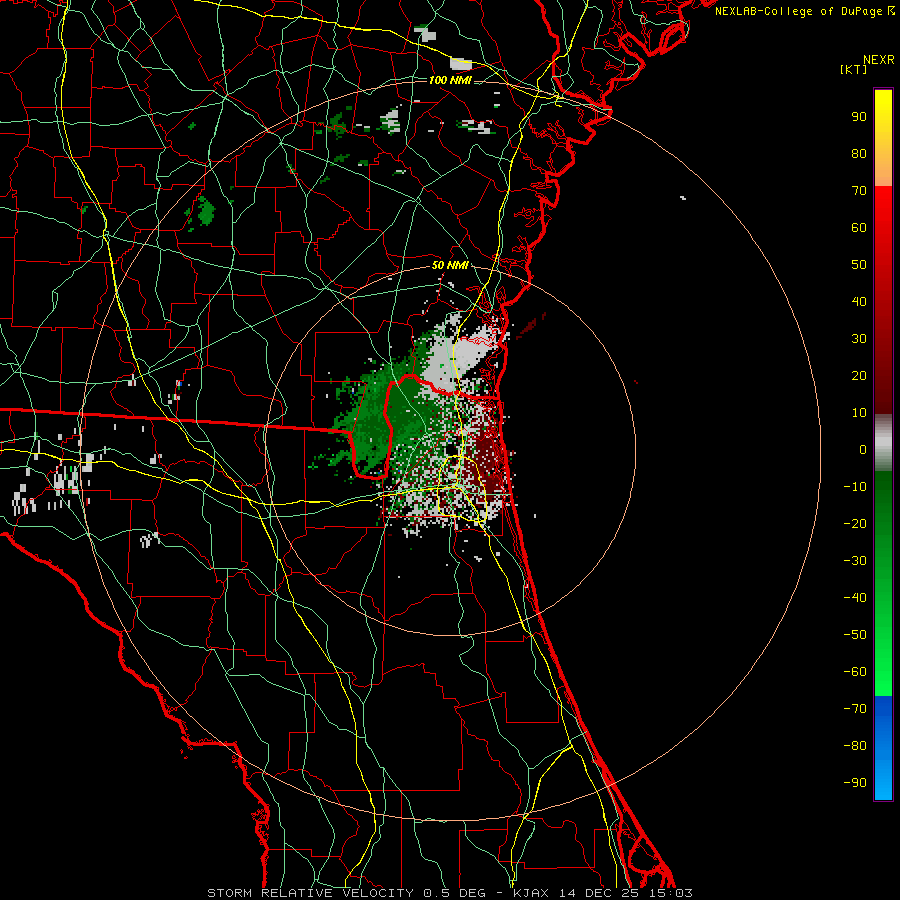
Task: Click the 80 value on the velocity scale
Action: coord(859,154)
